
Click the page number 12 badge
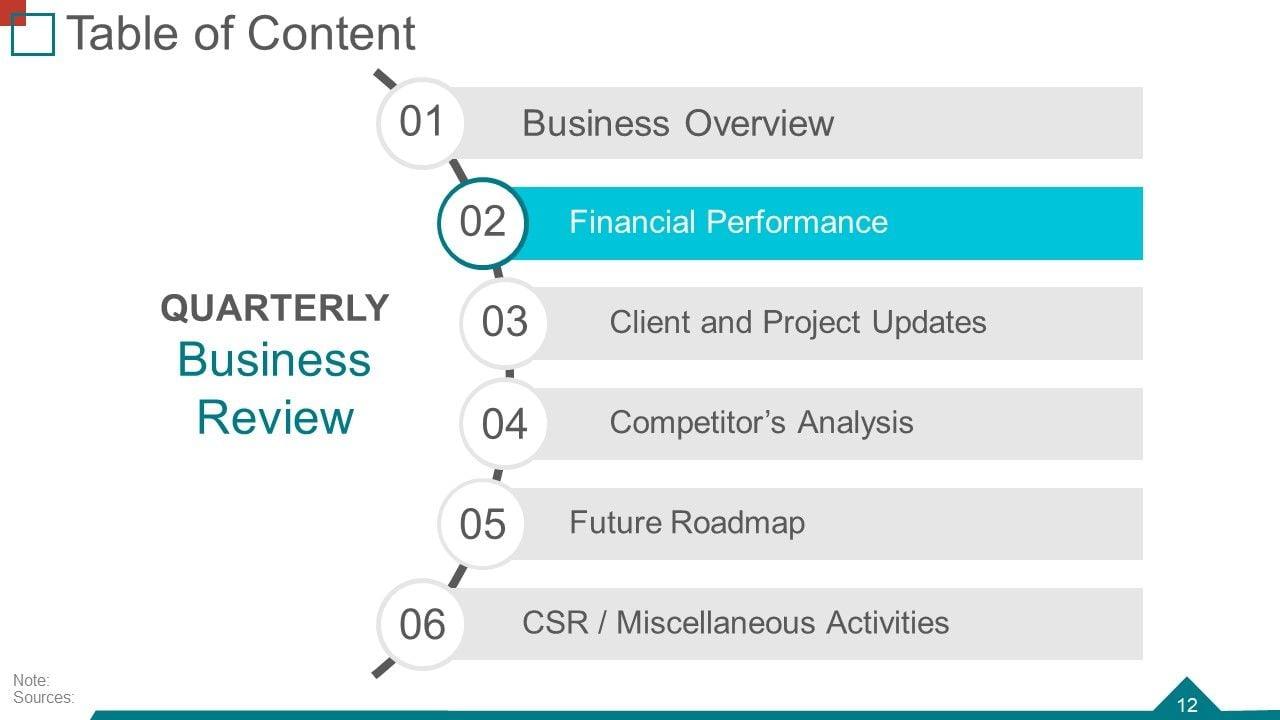pos(1187,704)
